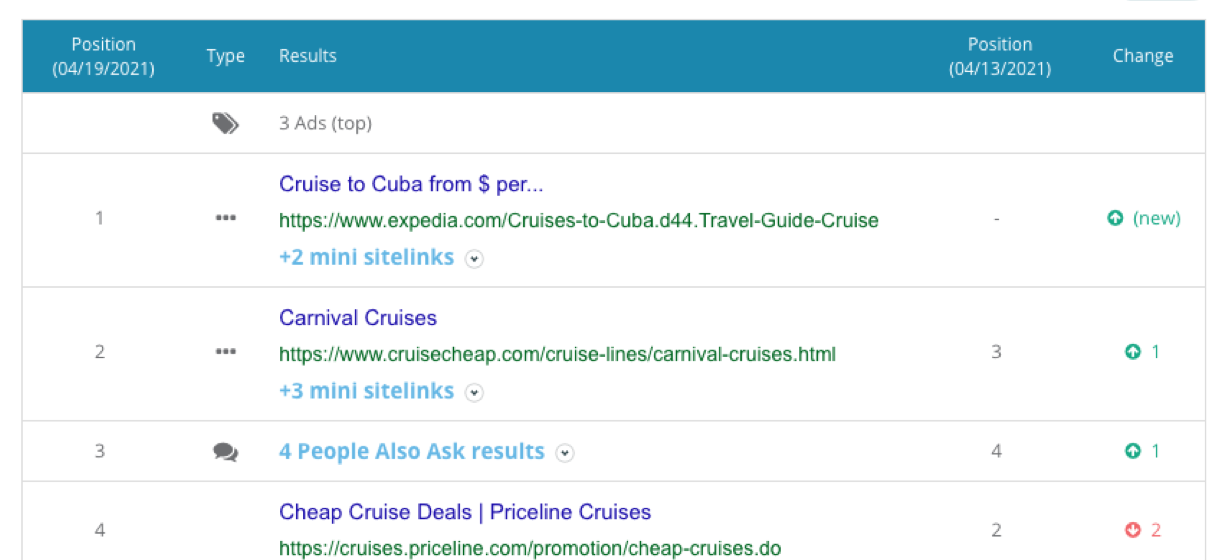Expand the People Also Ask results chevron

tap(565, 453)
